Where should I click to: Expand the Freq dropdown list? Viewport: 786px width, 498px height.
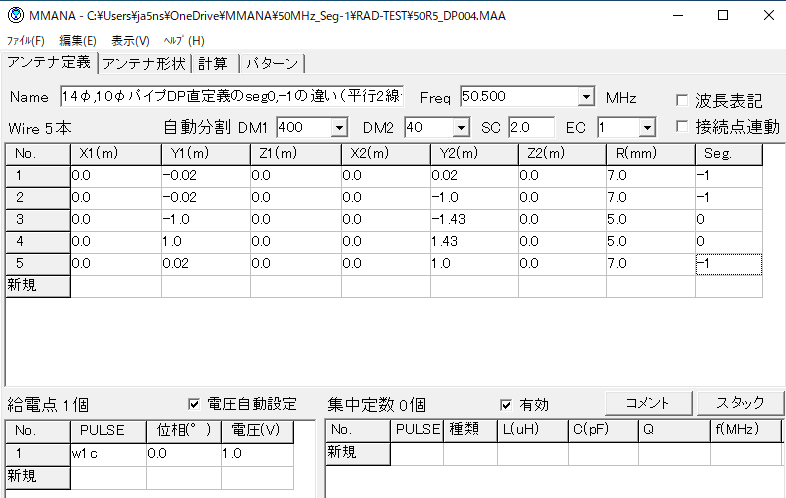tap(586, 97)
